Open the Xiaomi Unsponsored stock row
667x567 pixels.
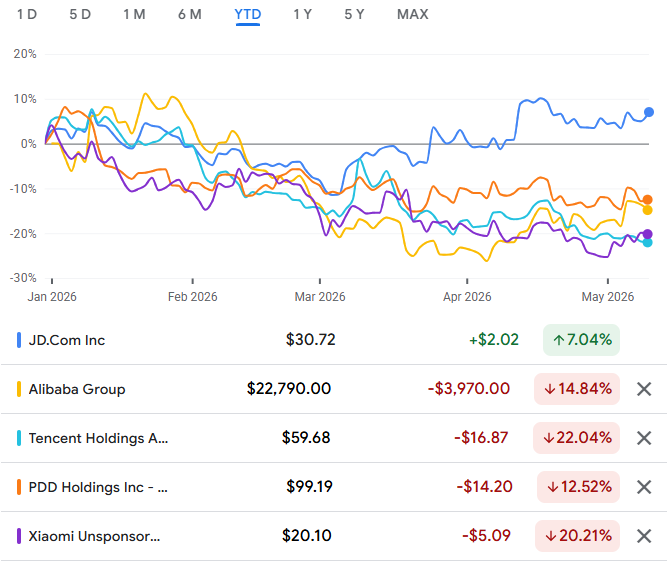[334, 536]
